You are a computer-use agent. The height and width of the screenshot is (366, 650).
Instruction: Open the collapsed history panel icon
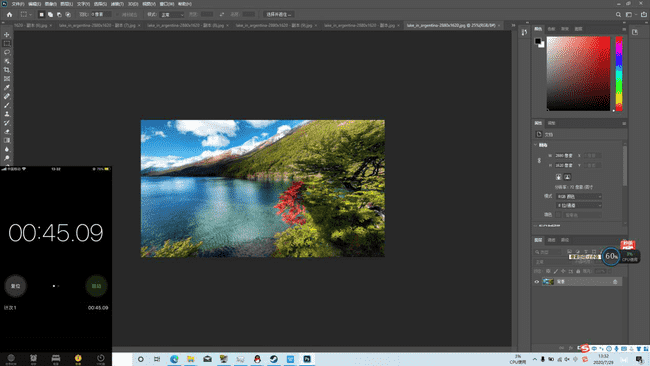(x=524, y=32)
